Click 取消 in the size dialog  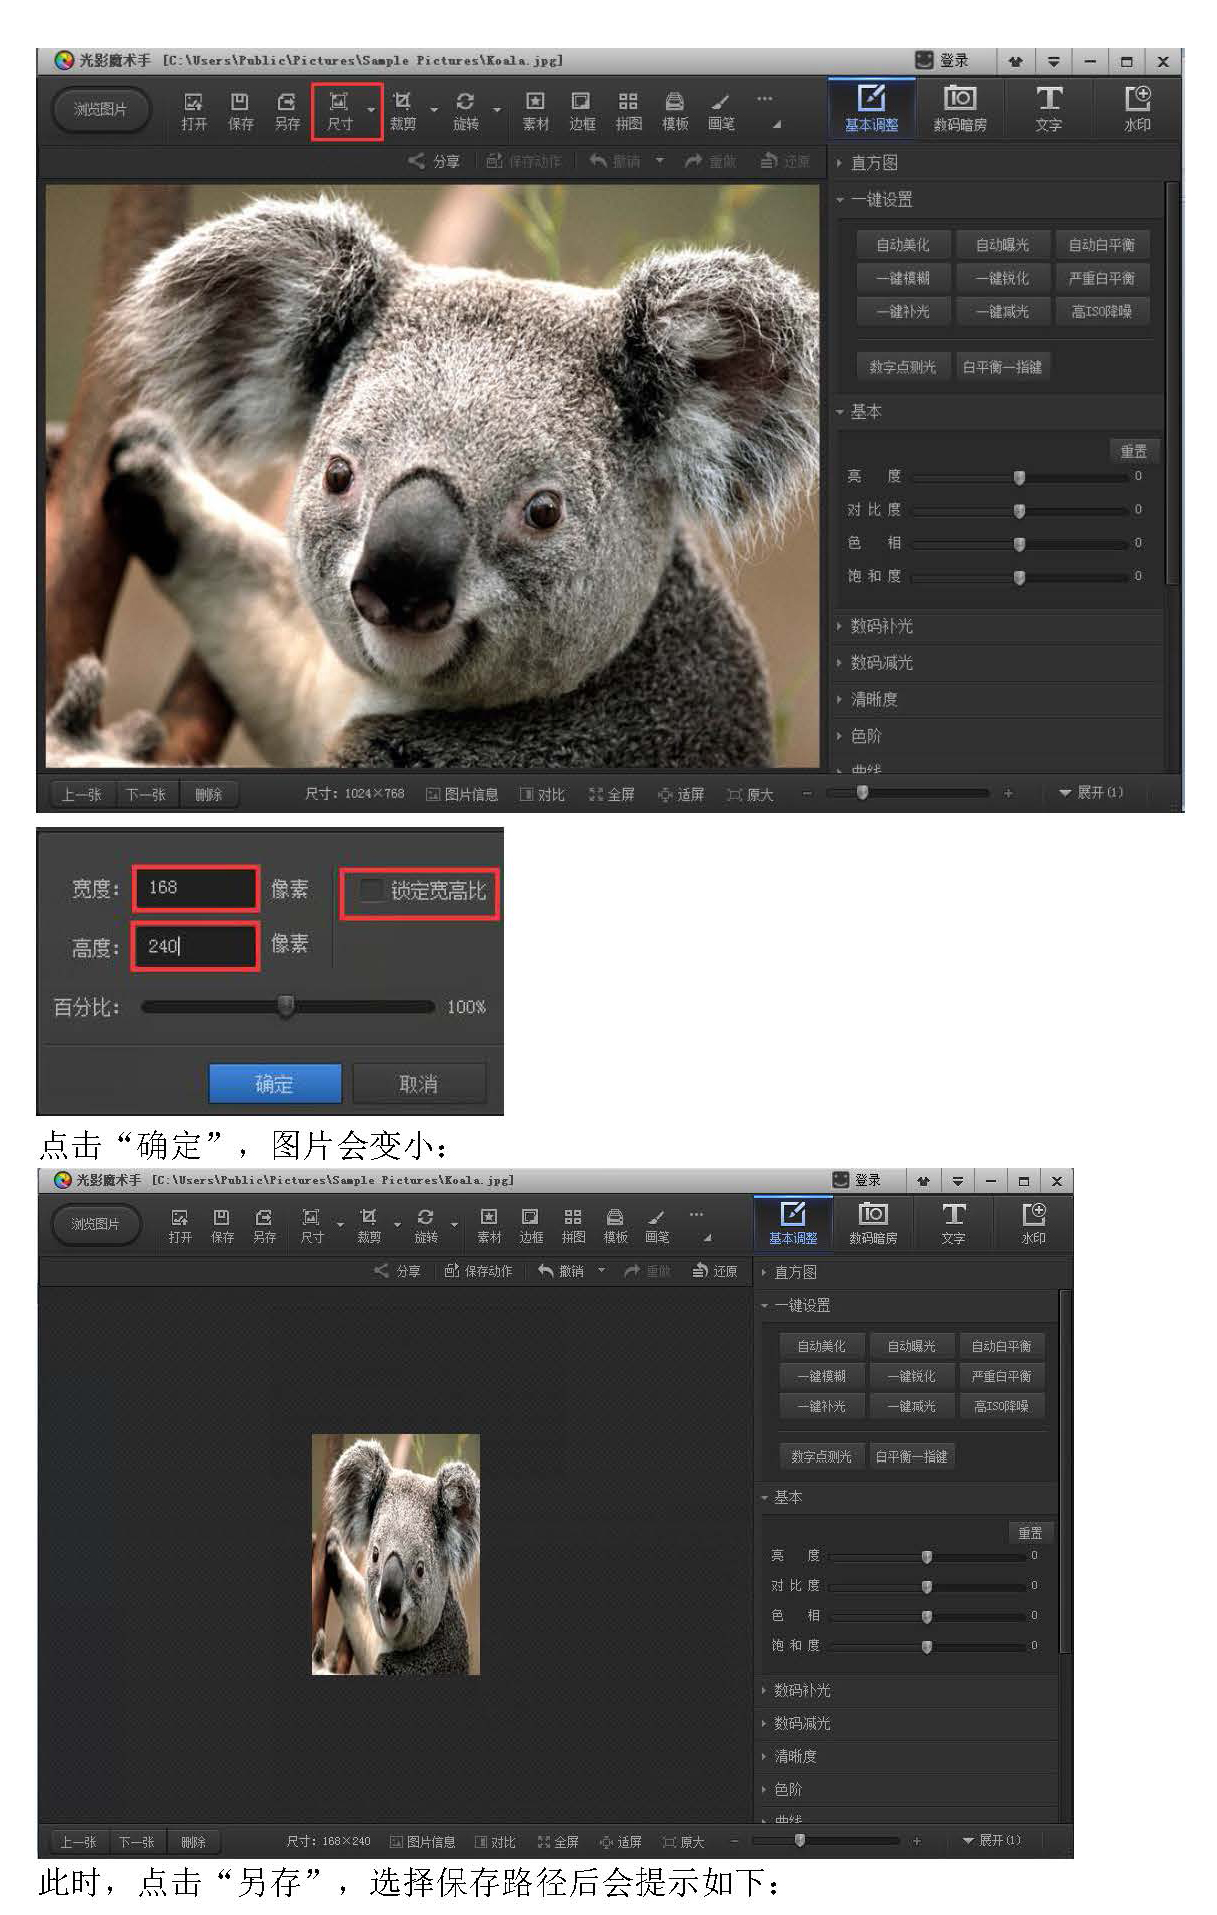pos(419,1083)
